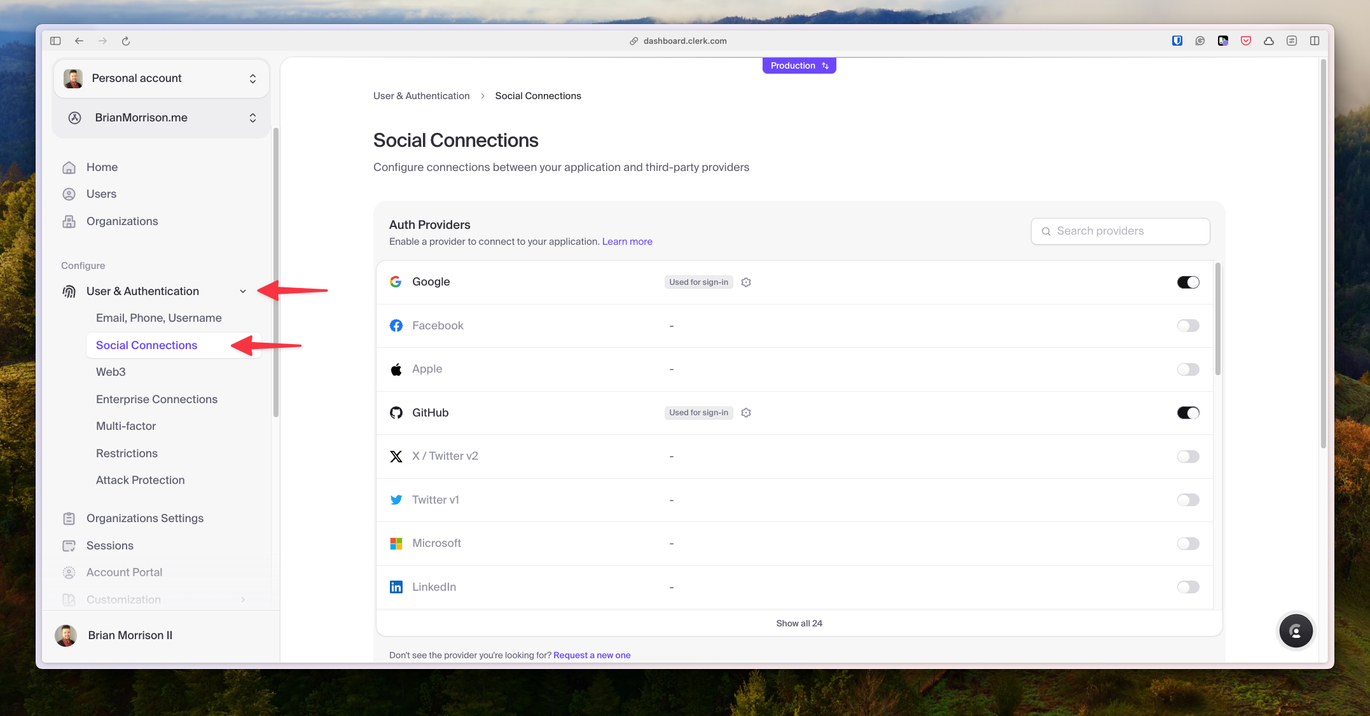Switch environment via Production dropdown
Viewport: 1370px width, 716px height.
pyautogui.click(x=799, y=66)
